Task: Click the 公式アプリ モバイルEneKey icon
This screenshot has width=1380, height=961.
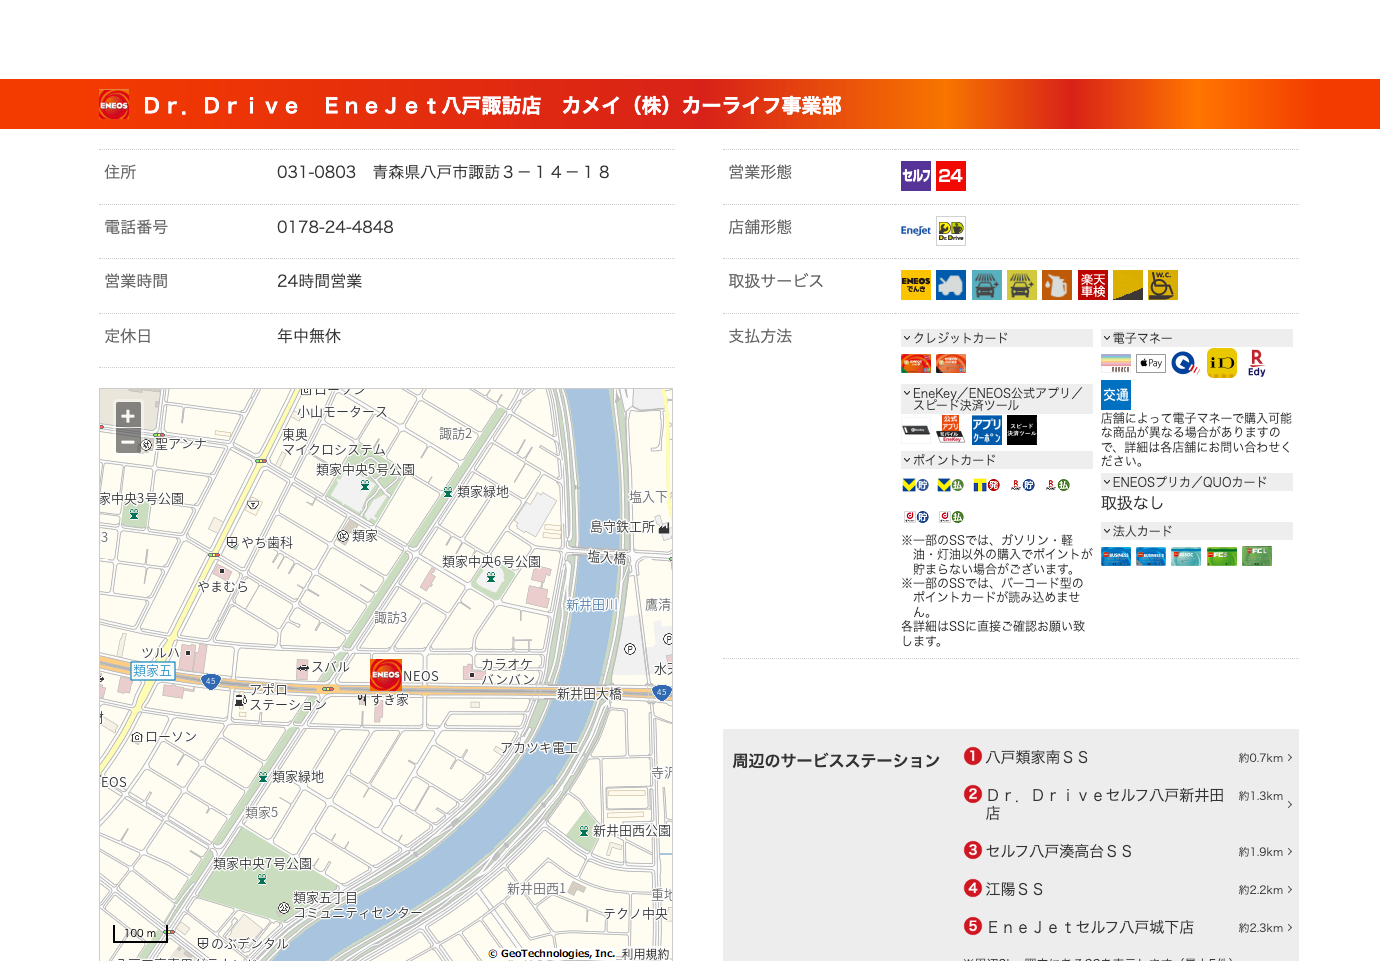Action: click(x=951, y=430)
